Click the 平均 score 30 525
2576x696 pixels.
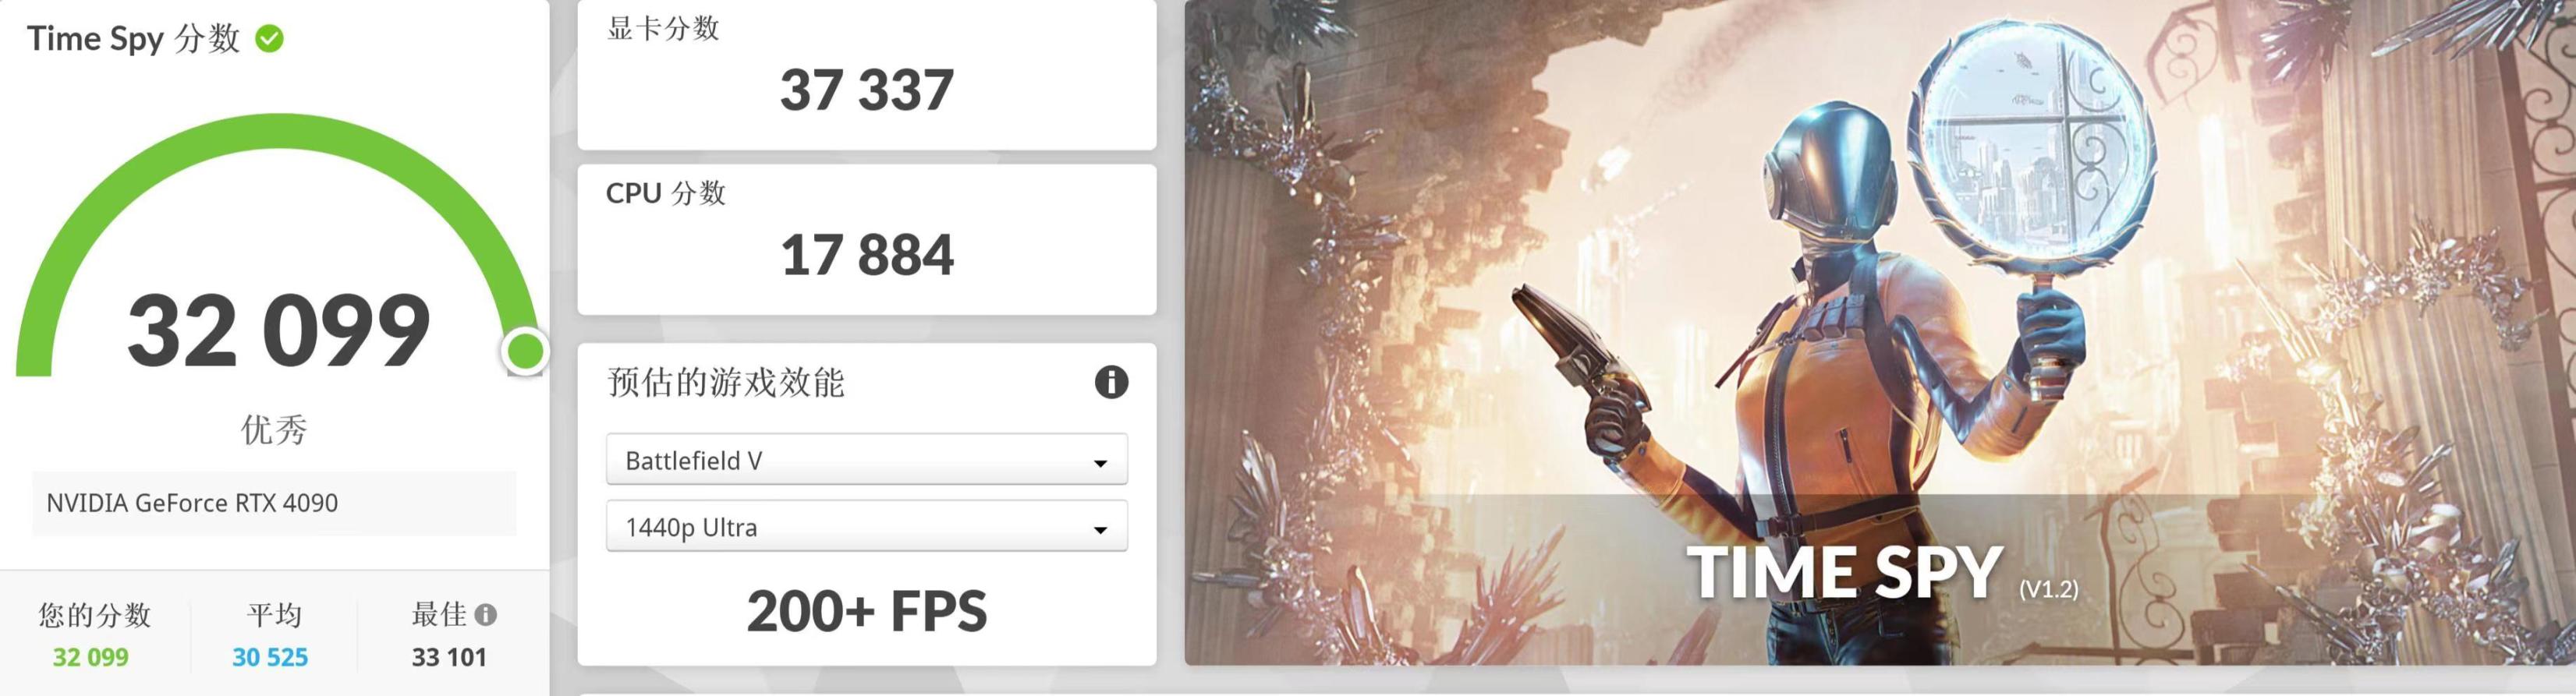tap(270, 657)
